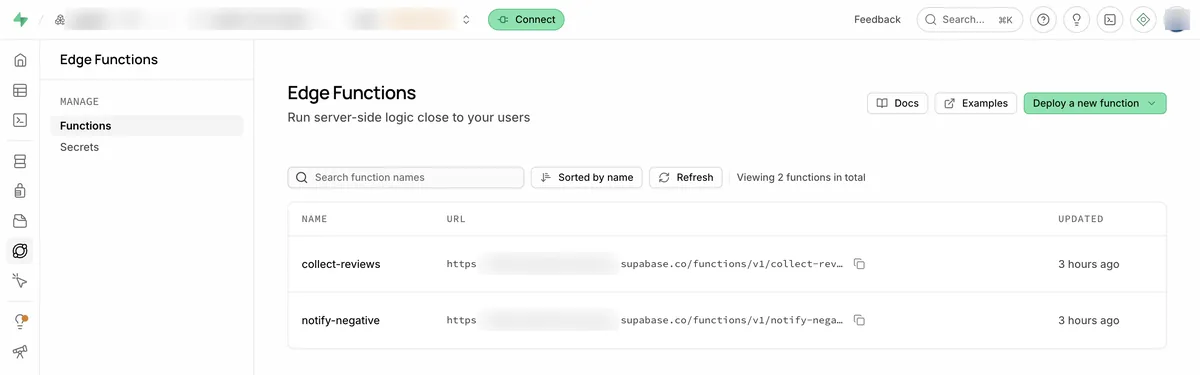Open the notify-negative function row
This screenshot has width=1200, height=375.
727,320
